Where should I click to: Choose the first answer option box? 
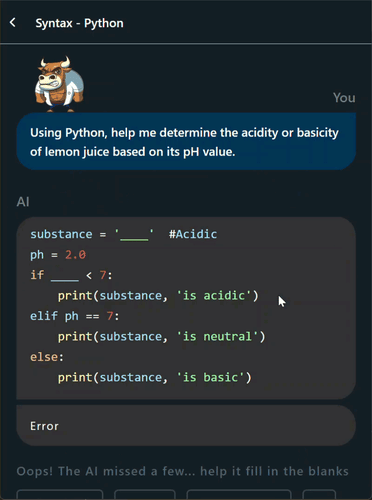point(60,494)
